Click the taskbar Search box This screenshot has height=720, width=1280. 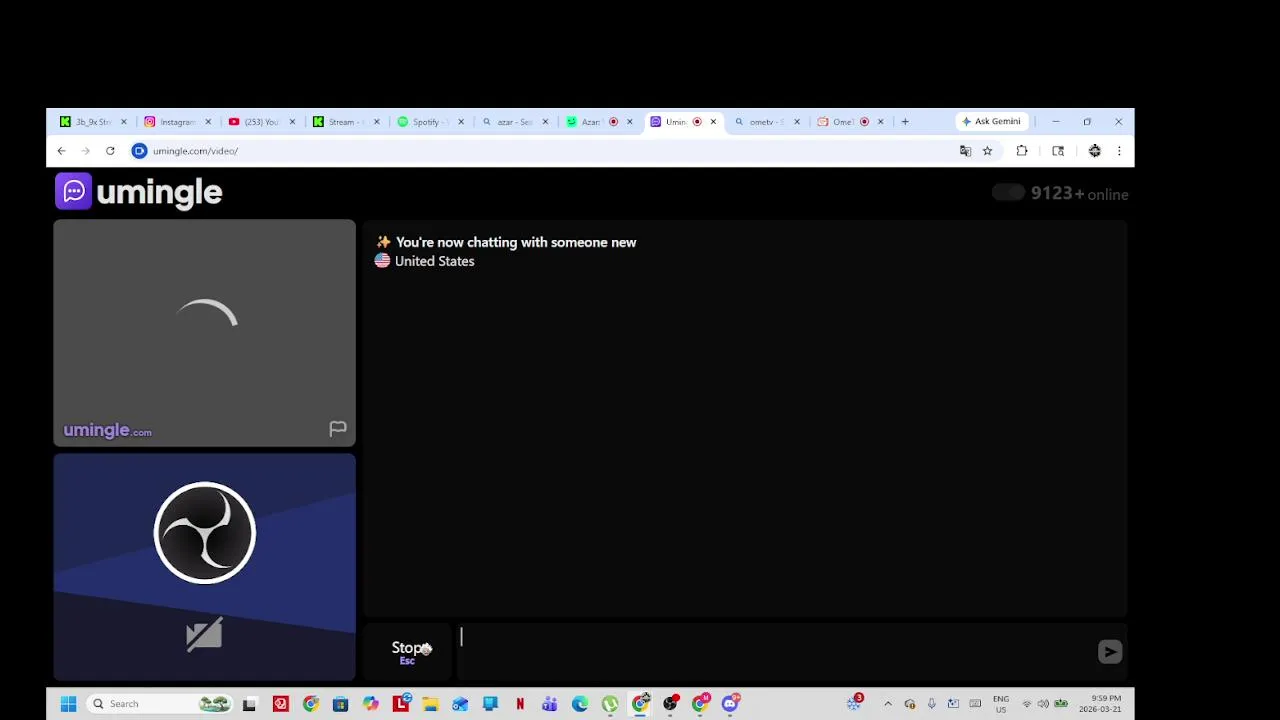(160, 704)
